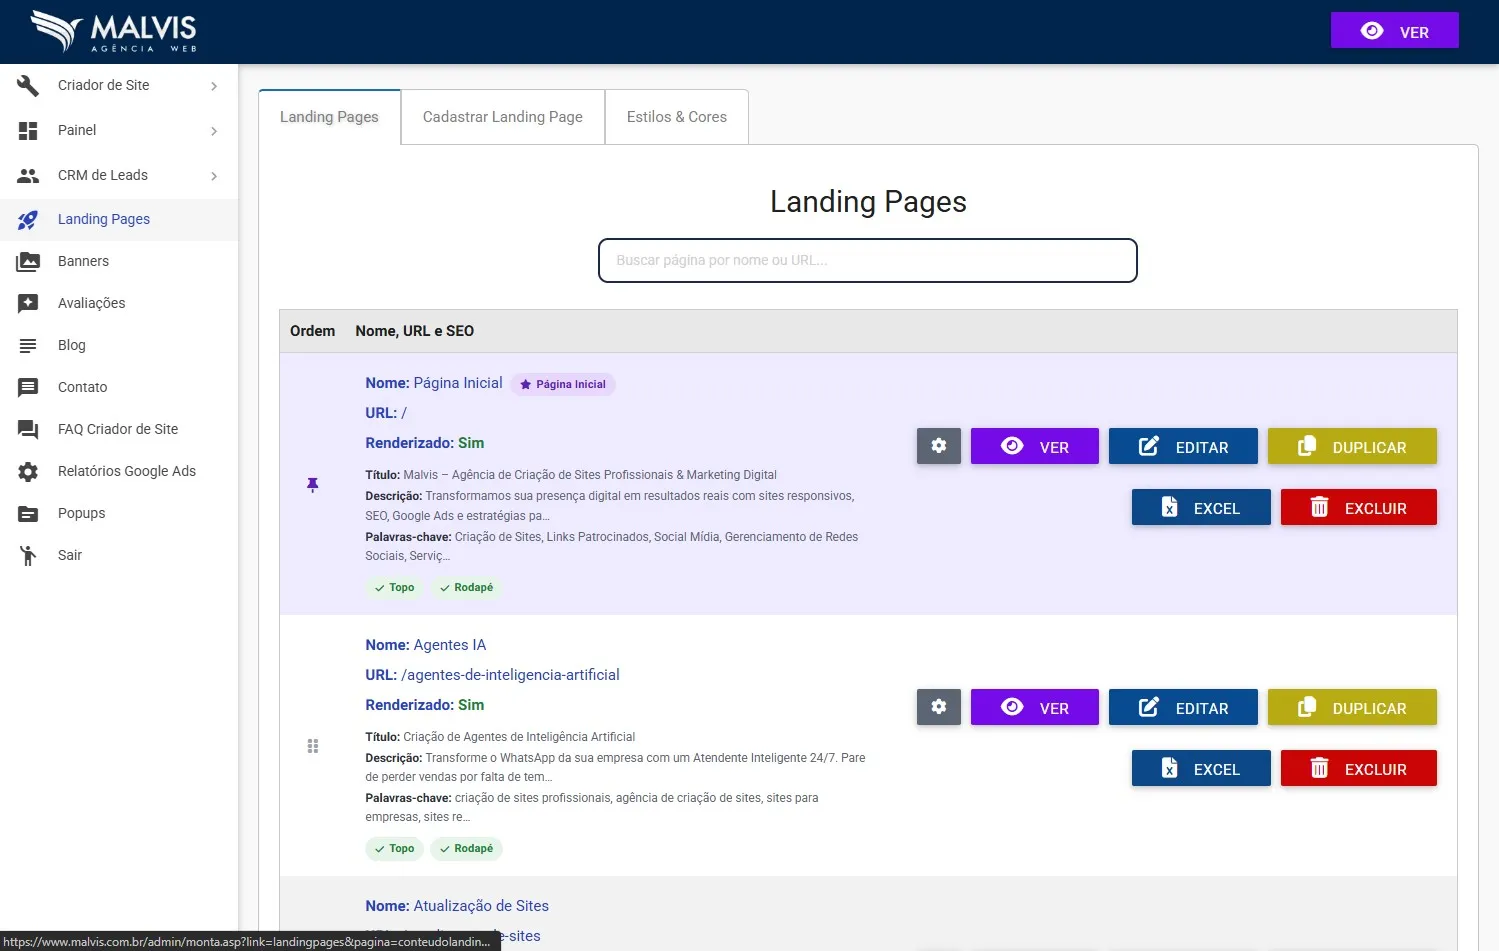Click the Nome: Agentes IA text
This screenshot has width=1499, height=951.
click(x=426, y=645)
